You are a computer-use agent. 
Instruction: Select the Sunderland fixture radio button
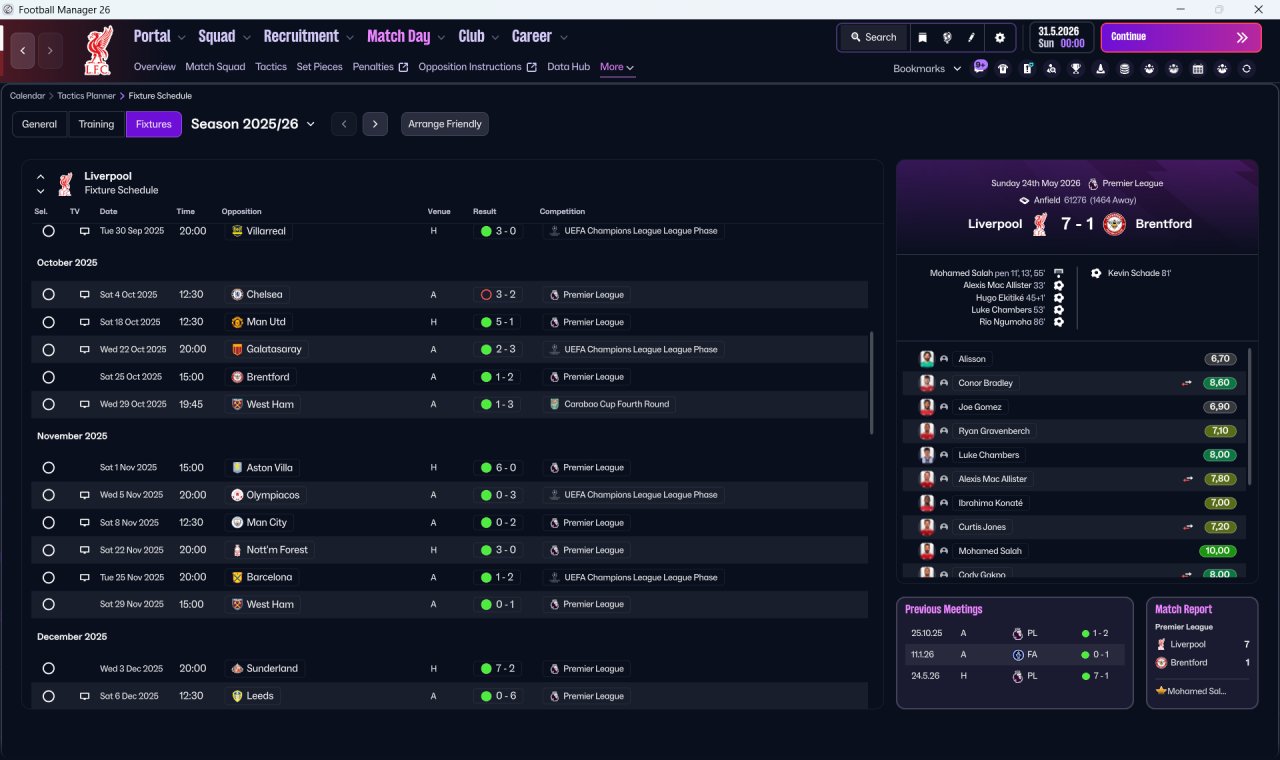pos(48,669)
